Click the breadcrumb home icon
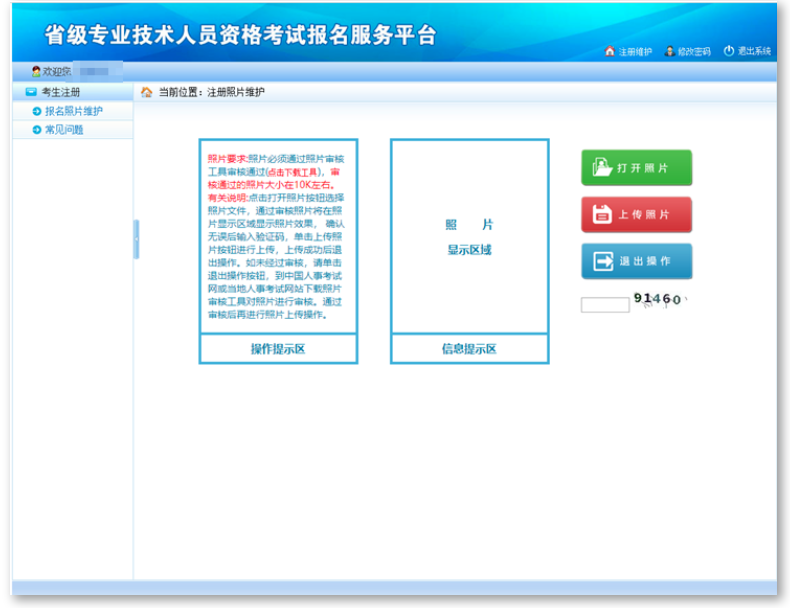 (147, 92)
